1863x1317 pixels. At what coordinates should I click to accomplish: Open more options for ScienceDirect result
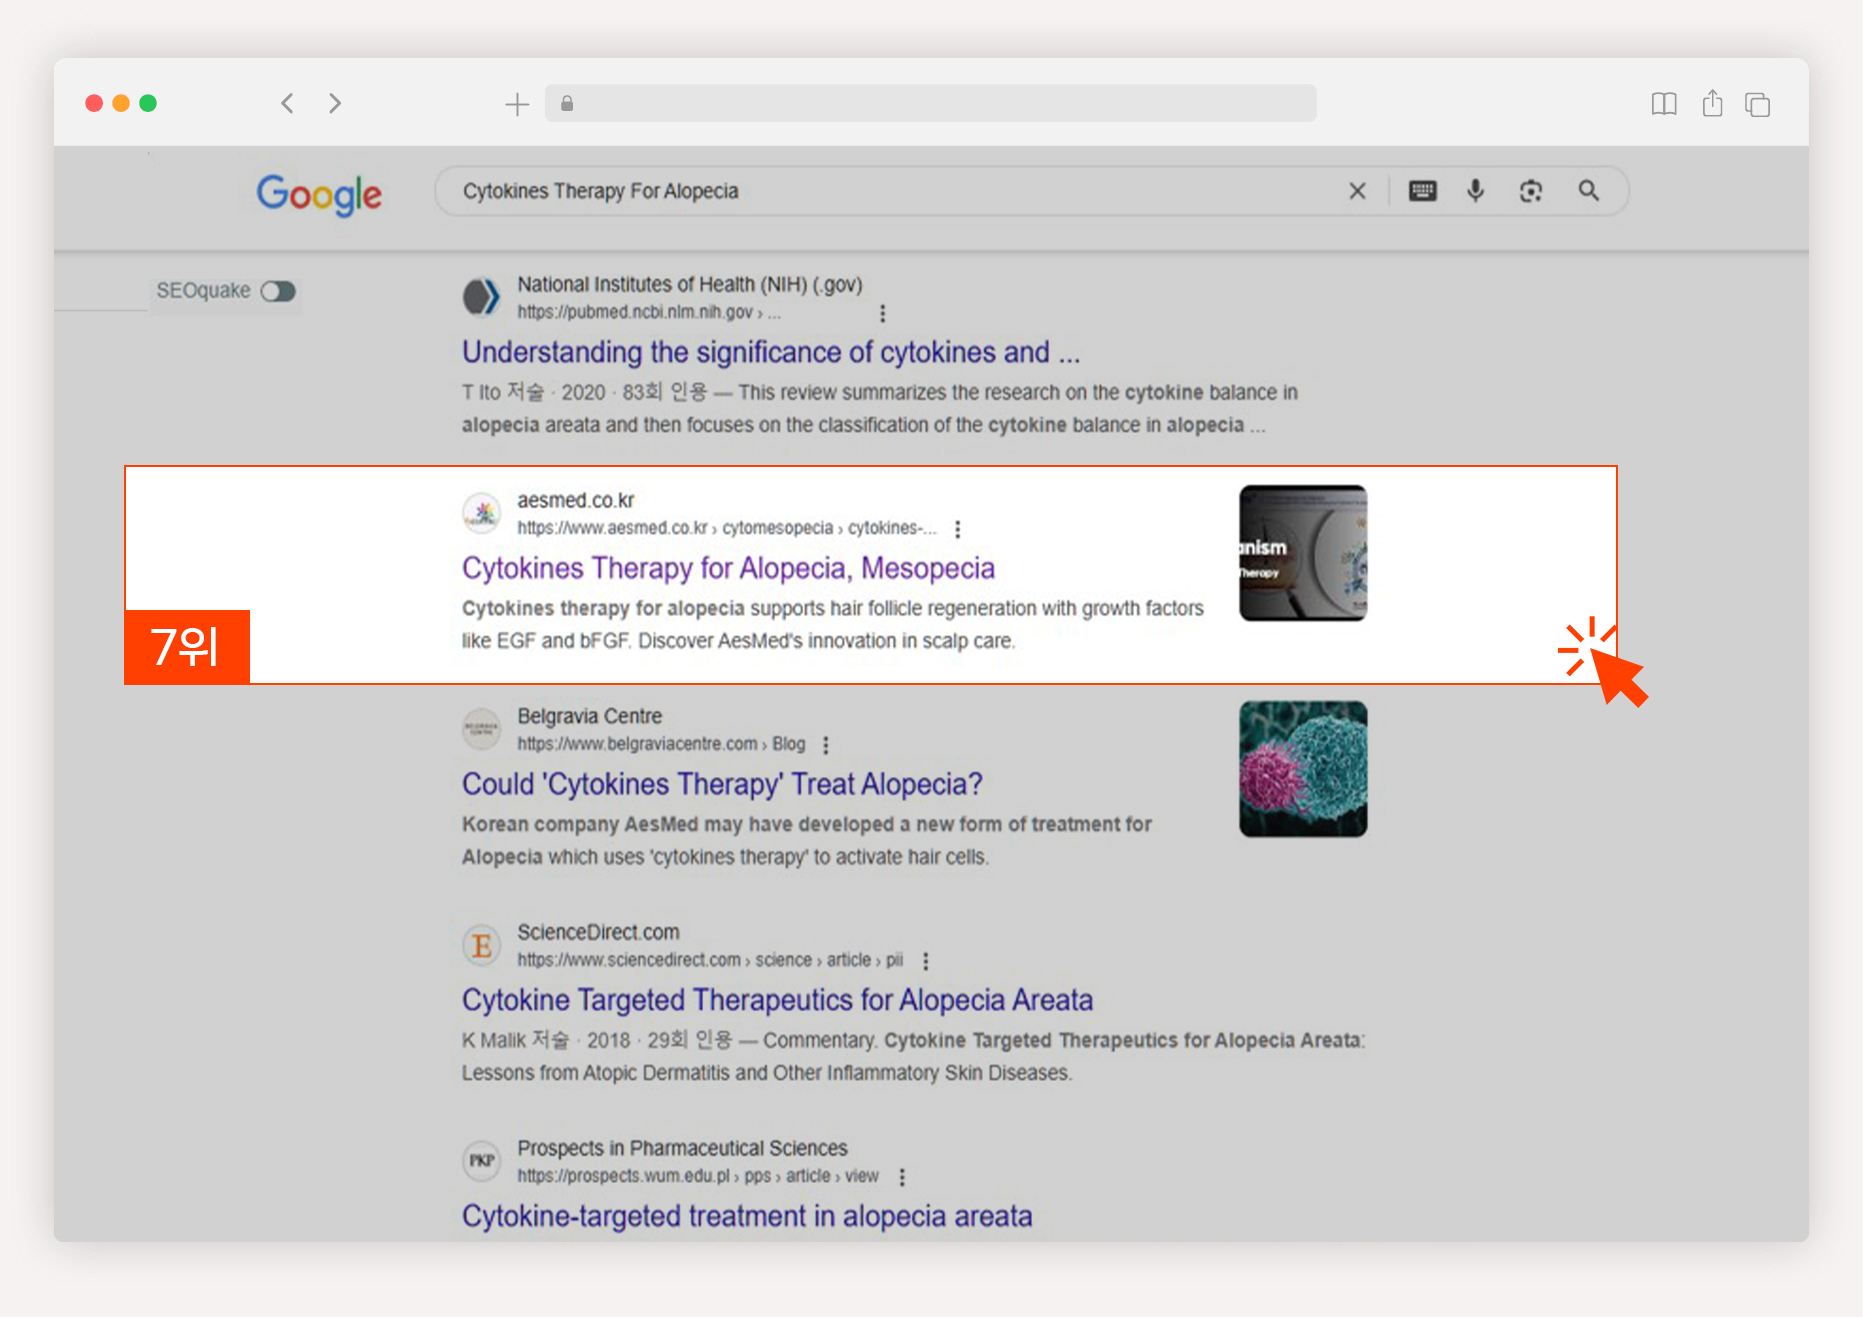pos(926,961)
